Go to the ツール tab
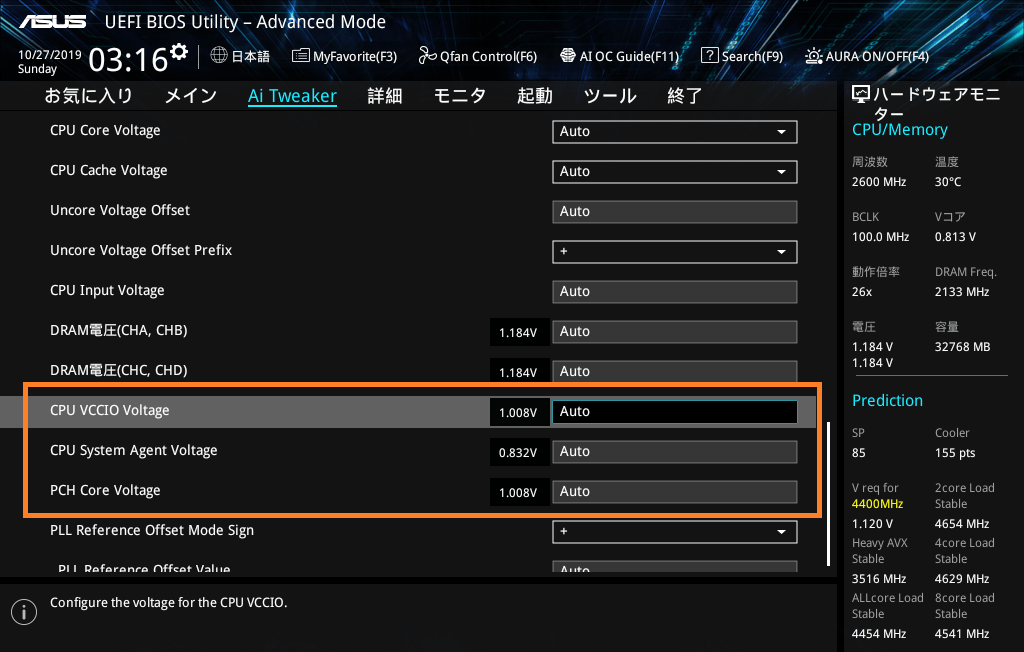 [x=610, y=96]
